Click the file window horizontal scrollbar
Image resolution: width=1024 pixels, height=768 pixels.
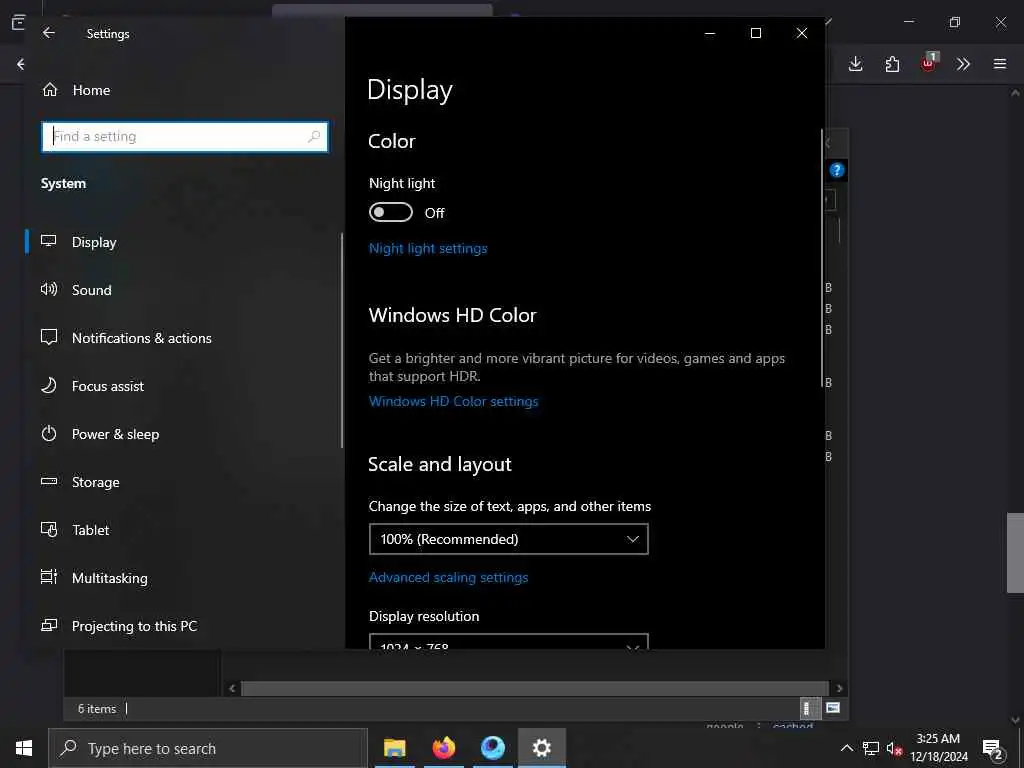coord(536,688)
